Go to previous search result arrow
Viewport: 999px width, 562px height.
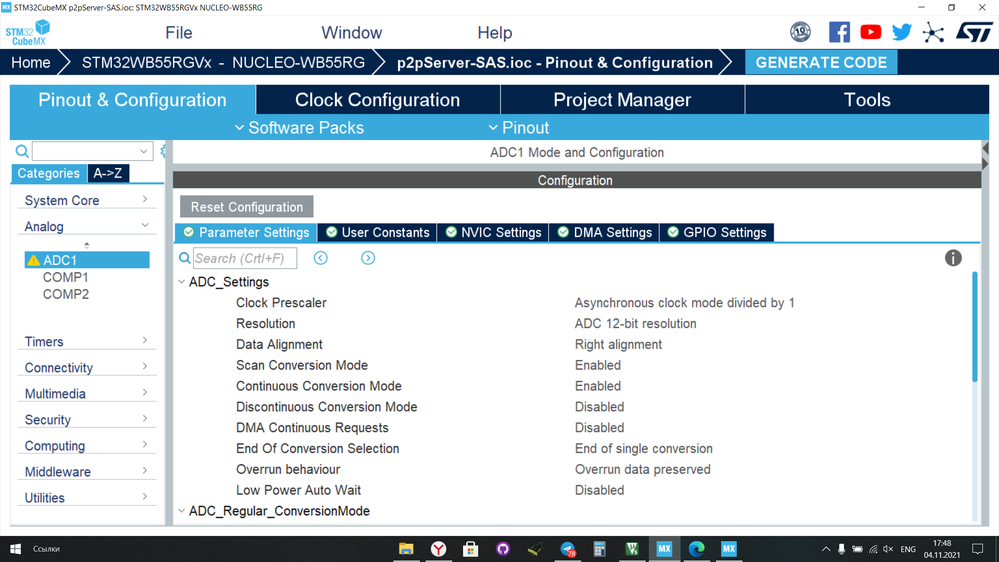coord(320,258)
